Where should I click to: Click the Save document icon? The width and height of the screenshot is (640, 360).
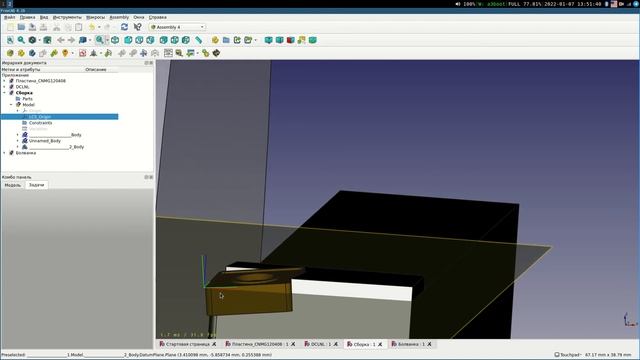point(32,27)
